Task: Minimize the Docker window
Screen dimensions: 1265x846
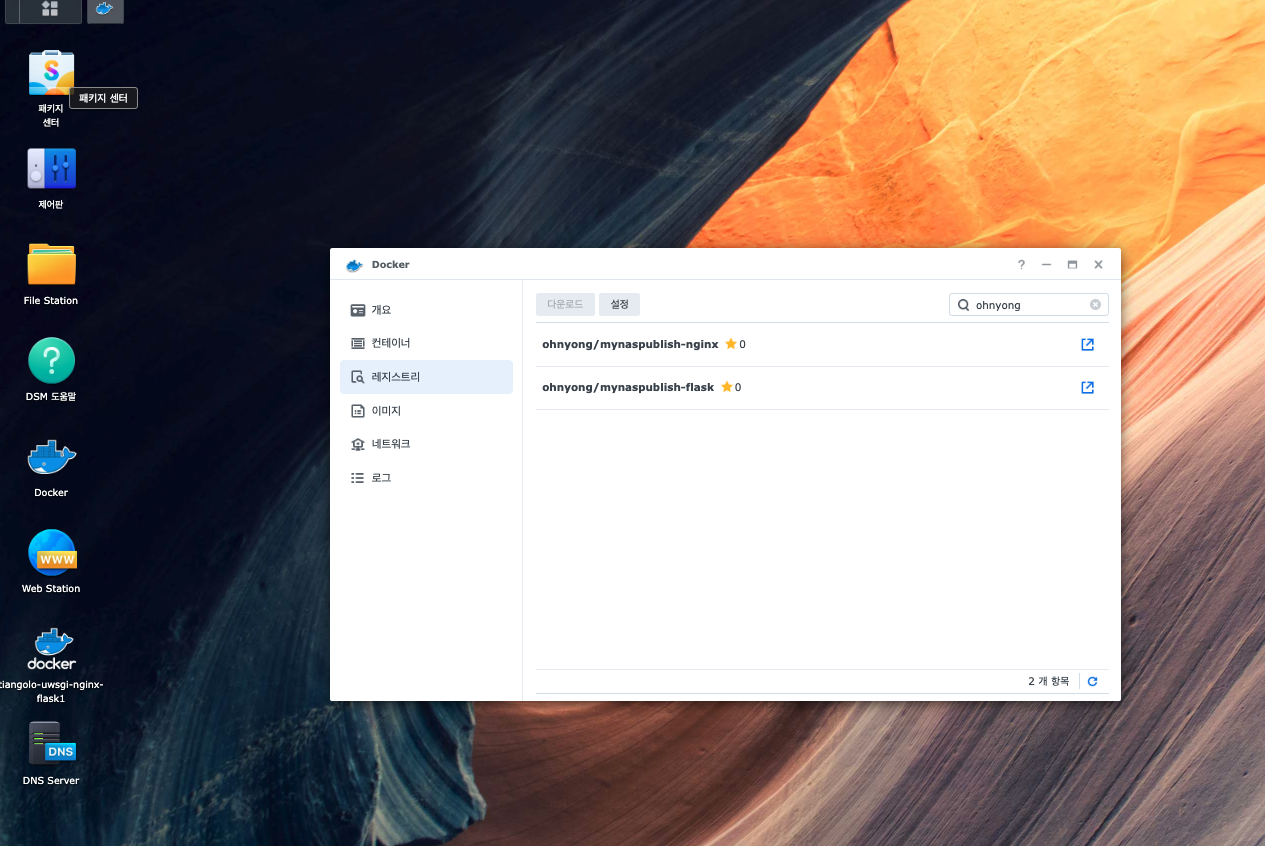Action: tap(1046, 265)
